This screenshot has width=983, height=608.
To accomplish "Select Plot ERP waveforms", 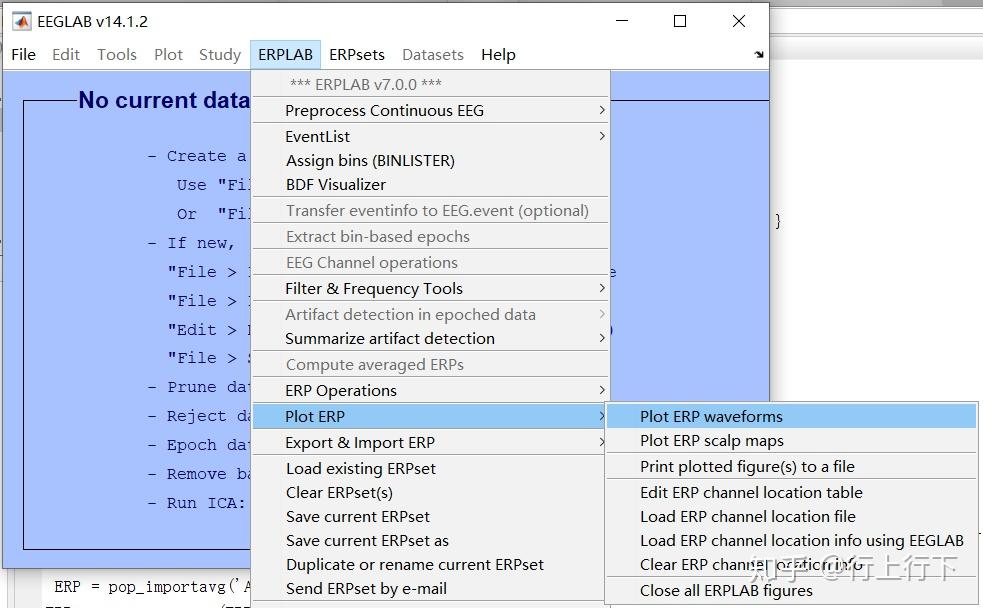I will coord(711,416).
